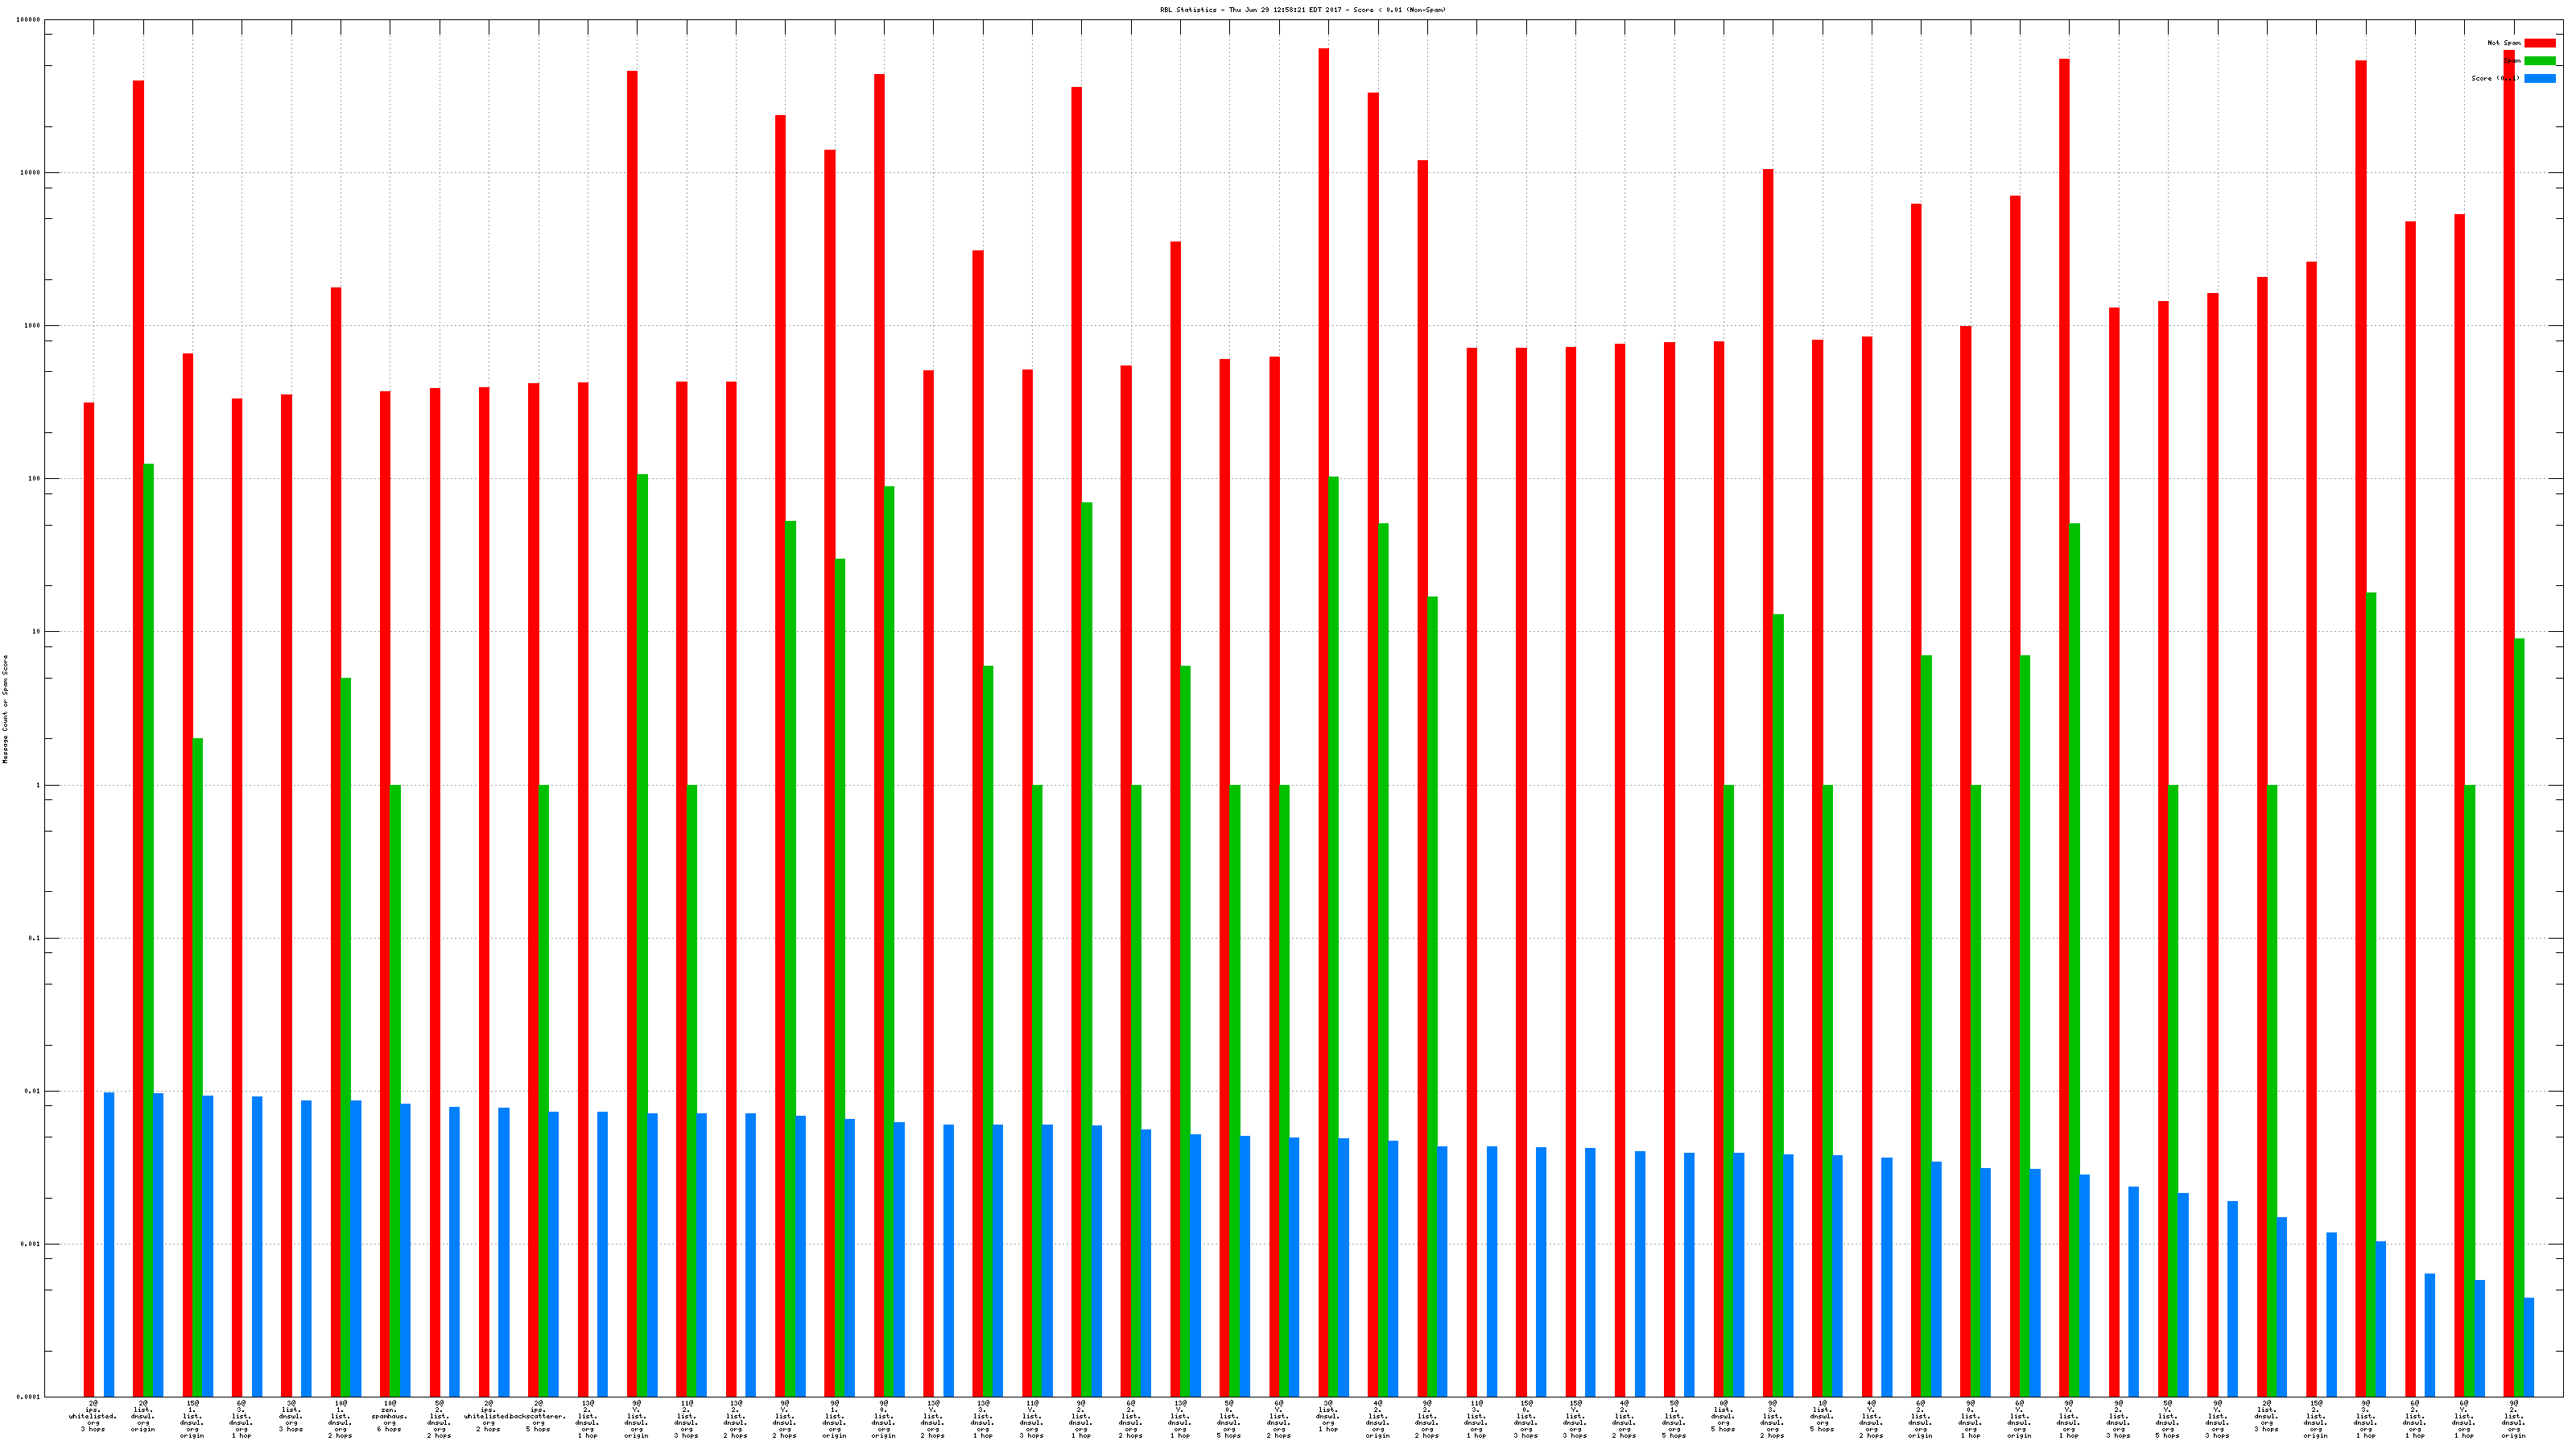2576x1449 pixels.
Task: Click the 100000 y-axis tick label
Action: 29,20
